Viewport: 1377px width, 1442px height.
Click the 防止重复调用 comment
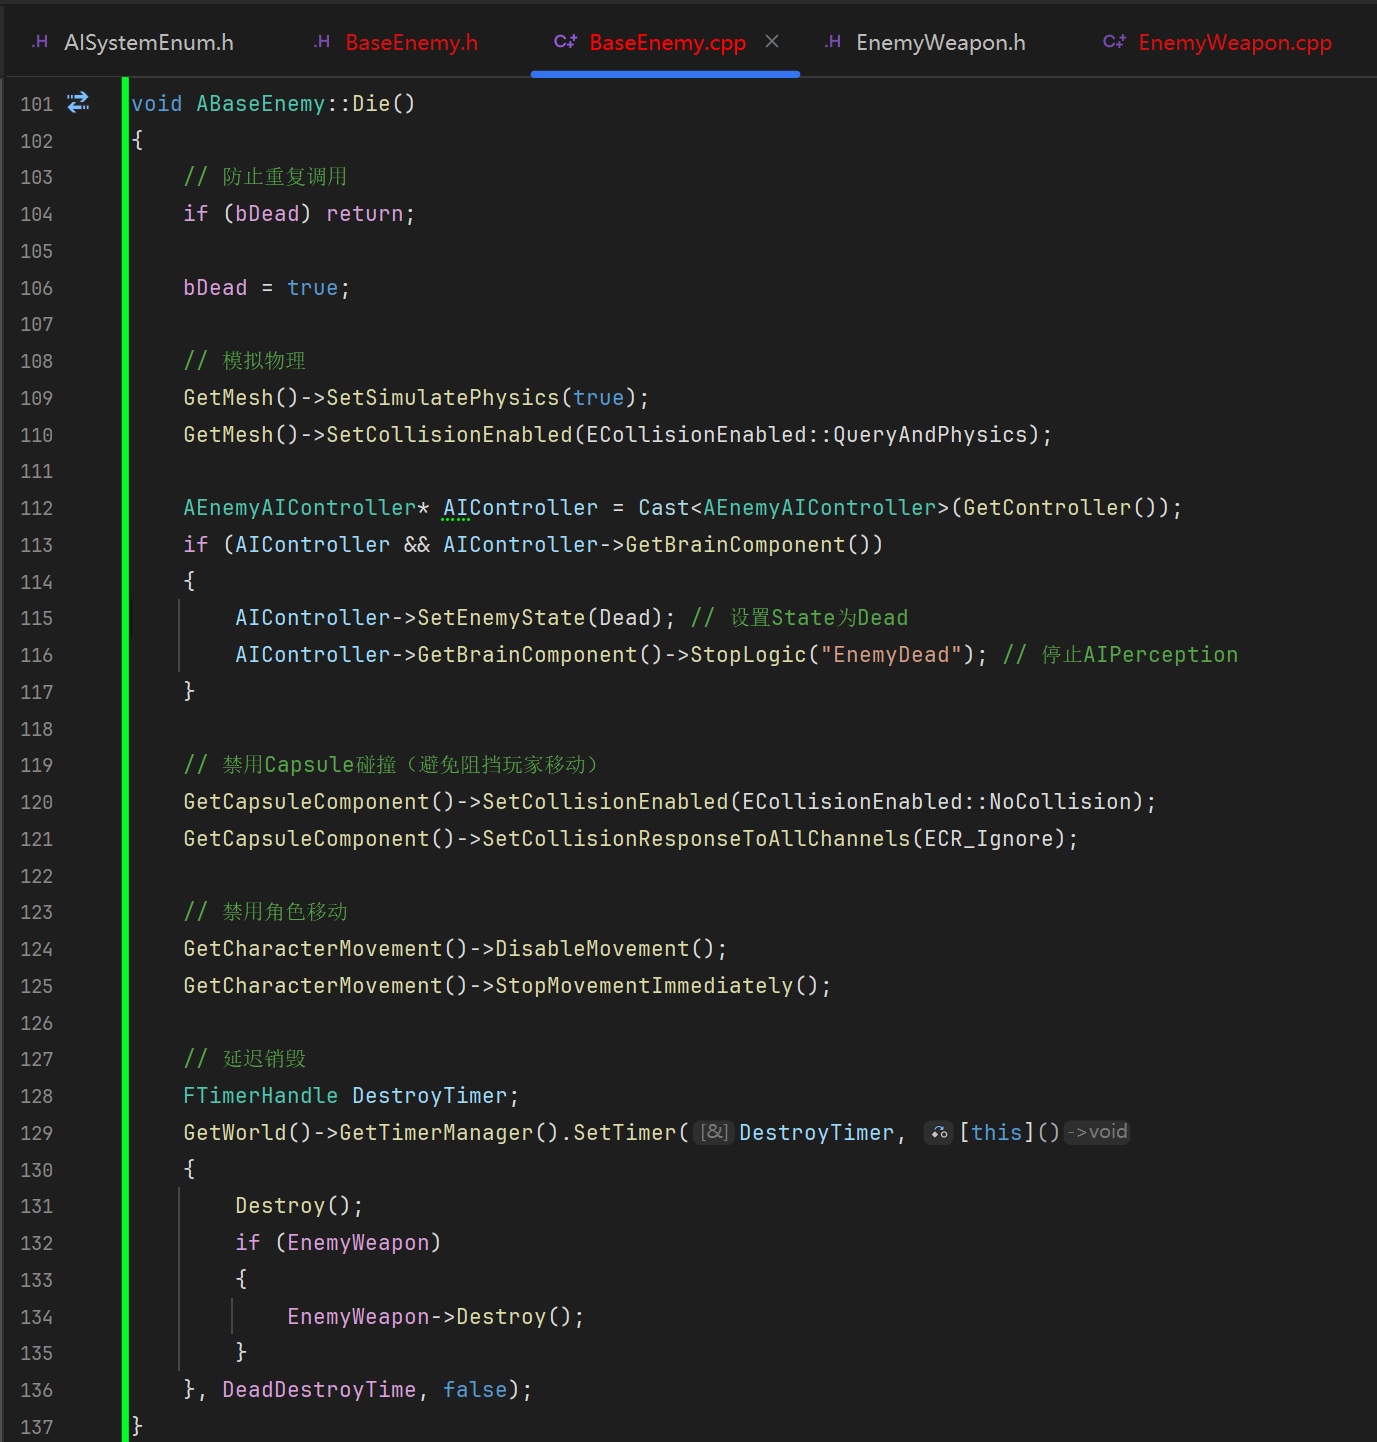click(265, 177)
